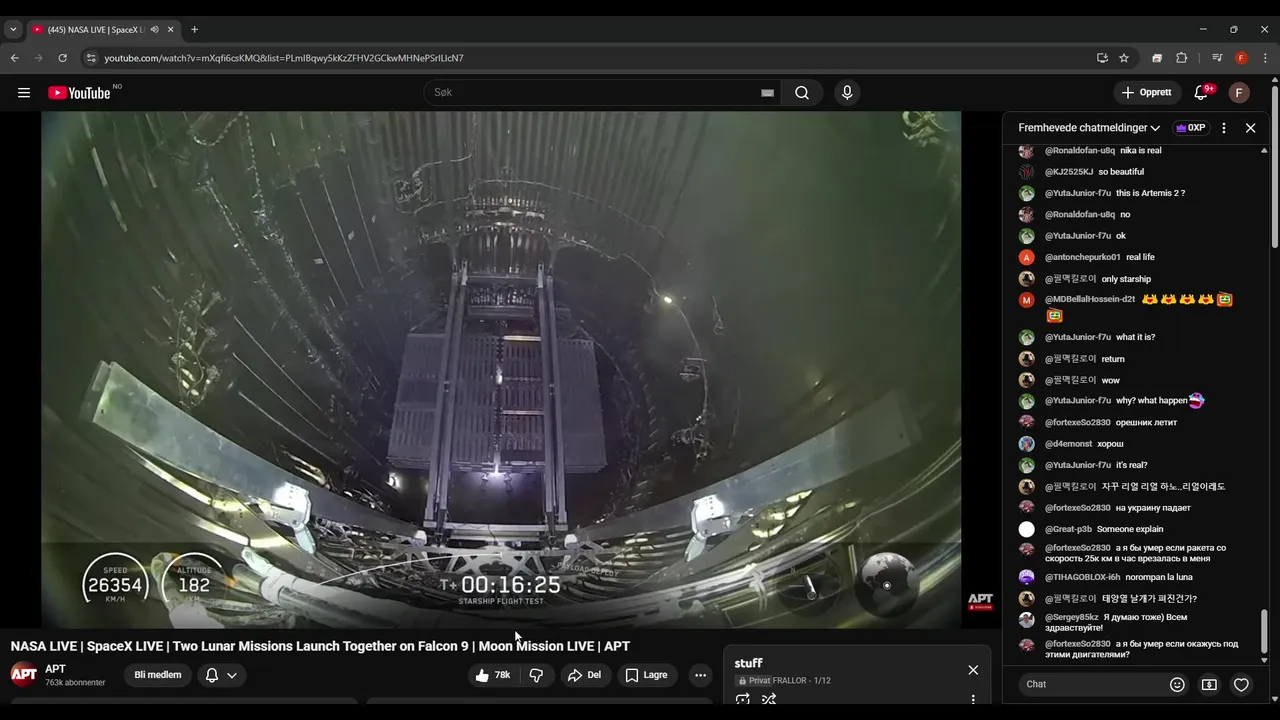Open notifications bell
1280x720 pixels.
[x=1202, y=93]
